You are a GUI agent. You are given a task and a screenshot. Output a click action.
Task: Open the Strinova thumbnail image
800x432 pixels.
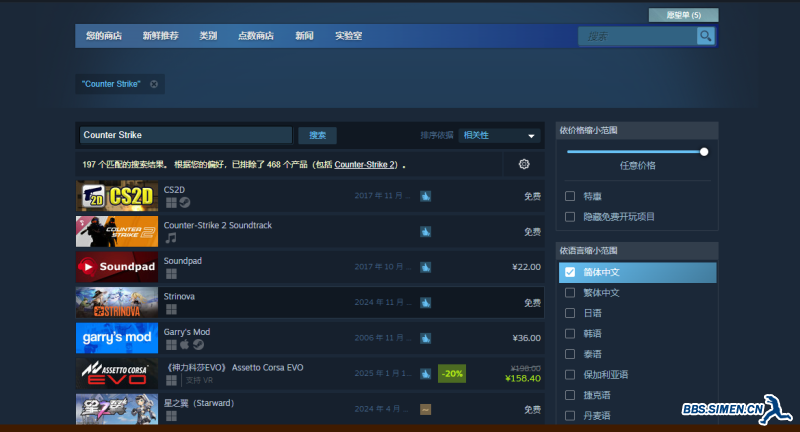click(117, 302)
